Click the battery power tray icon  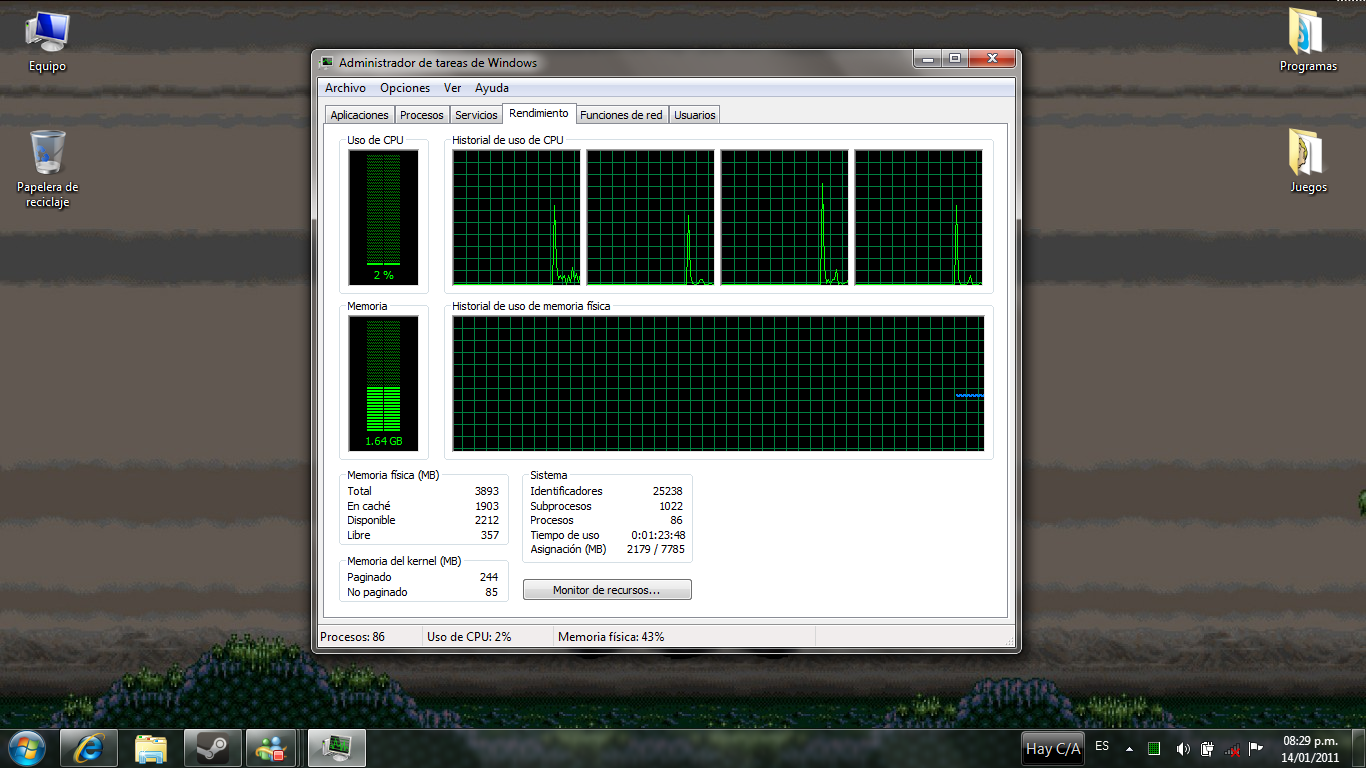pos(1207,748)
